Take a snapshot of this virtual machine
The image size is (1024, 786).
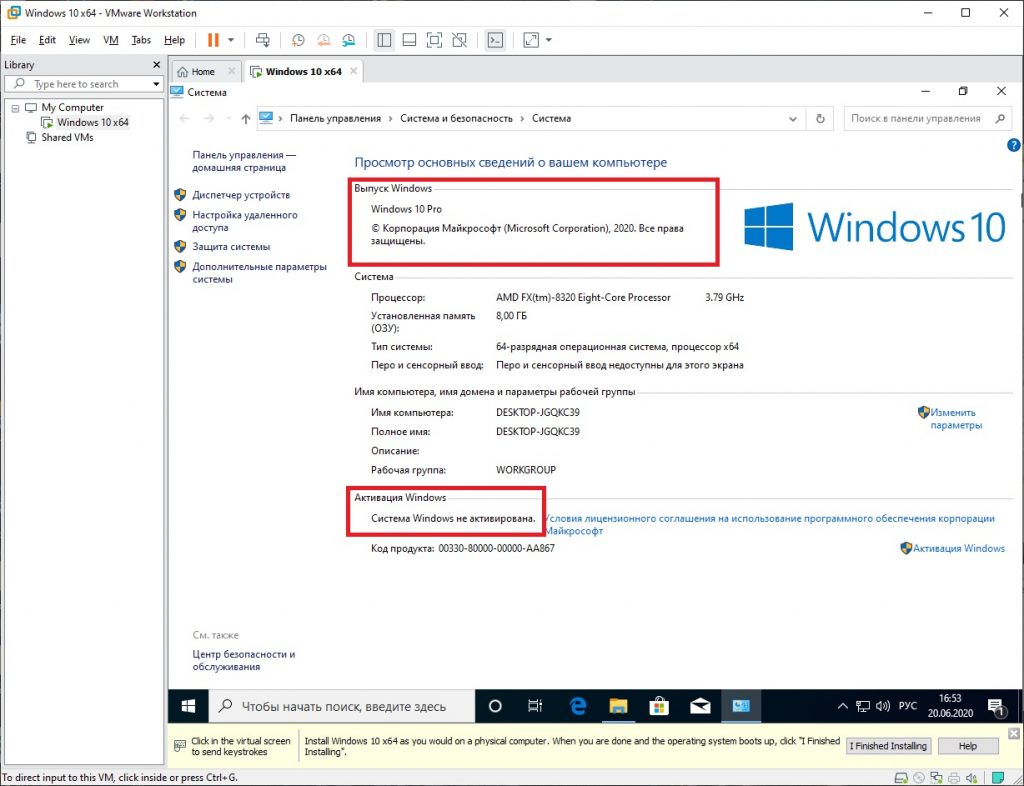coord(298,40)
